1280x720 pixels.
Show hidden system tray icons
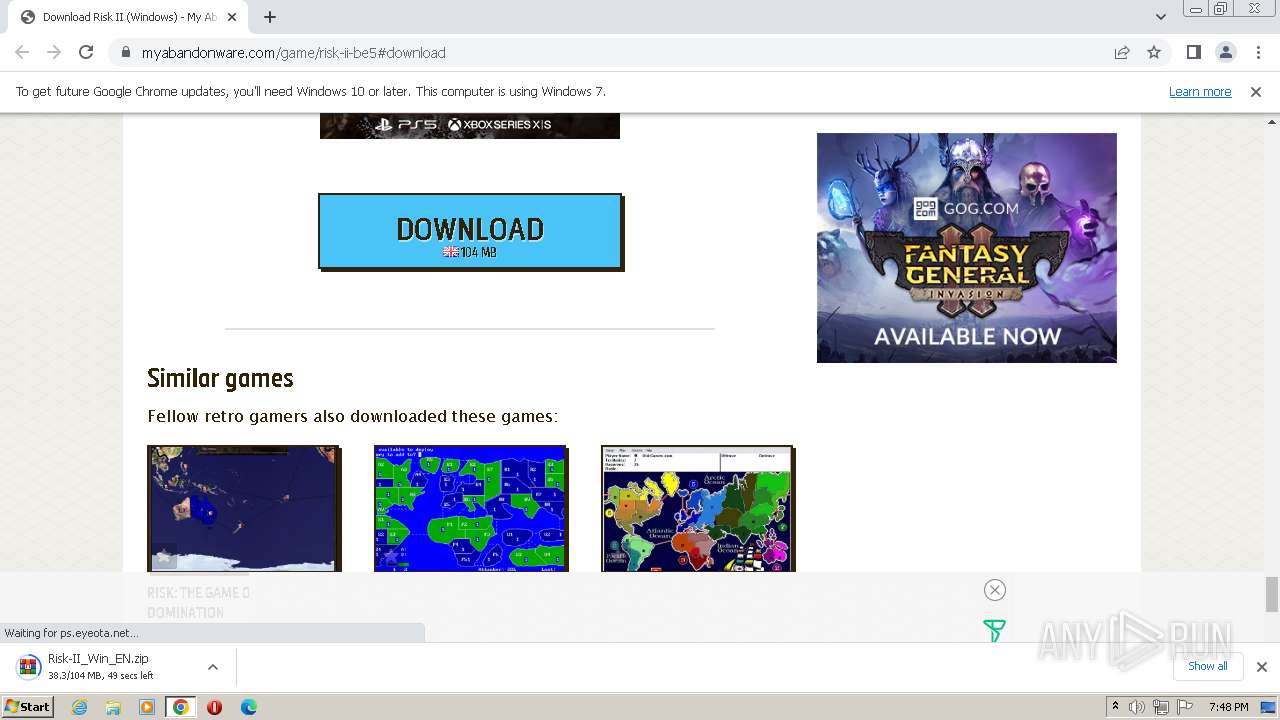pyautogui.click(x=1115, y=707)
